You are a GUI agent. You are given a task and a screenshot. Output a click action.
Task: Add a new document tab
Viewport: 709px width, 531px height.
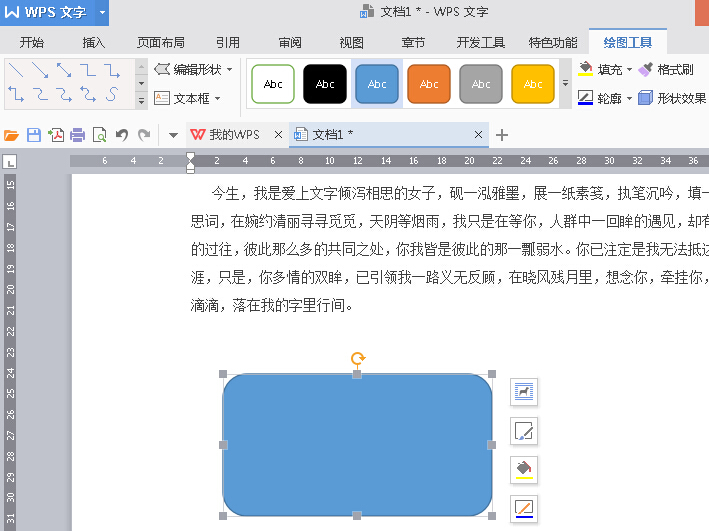click(x=502, y=135)
